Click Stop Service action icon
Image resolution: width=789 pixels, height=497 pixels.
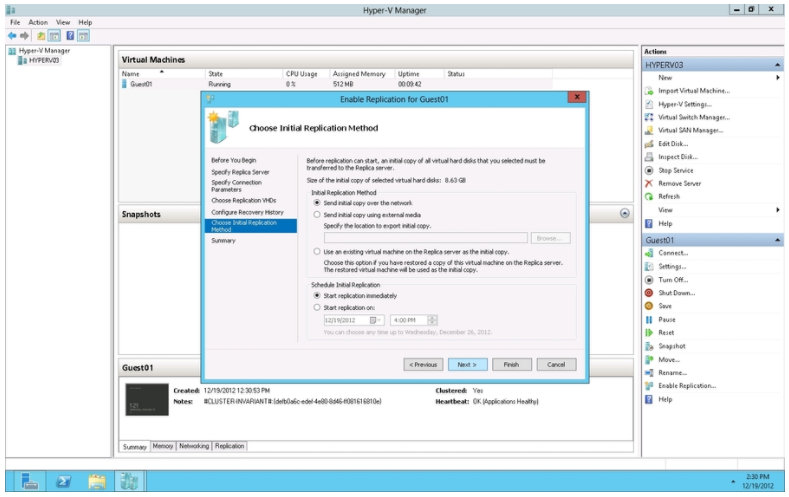click(649, 171)
